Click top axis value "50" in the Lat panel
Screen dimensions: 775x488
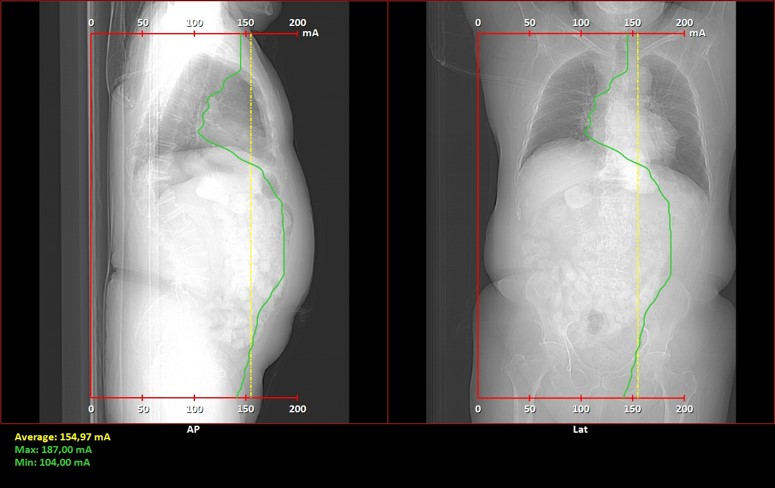pos(530,23)
